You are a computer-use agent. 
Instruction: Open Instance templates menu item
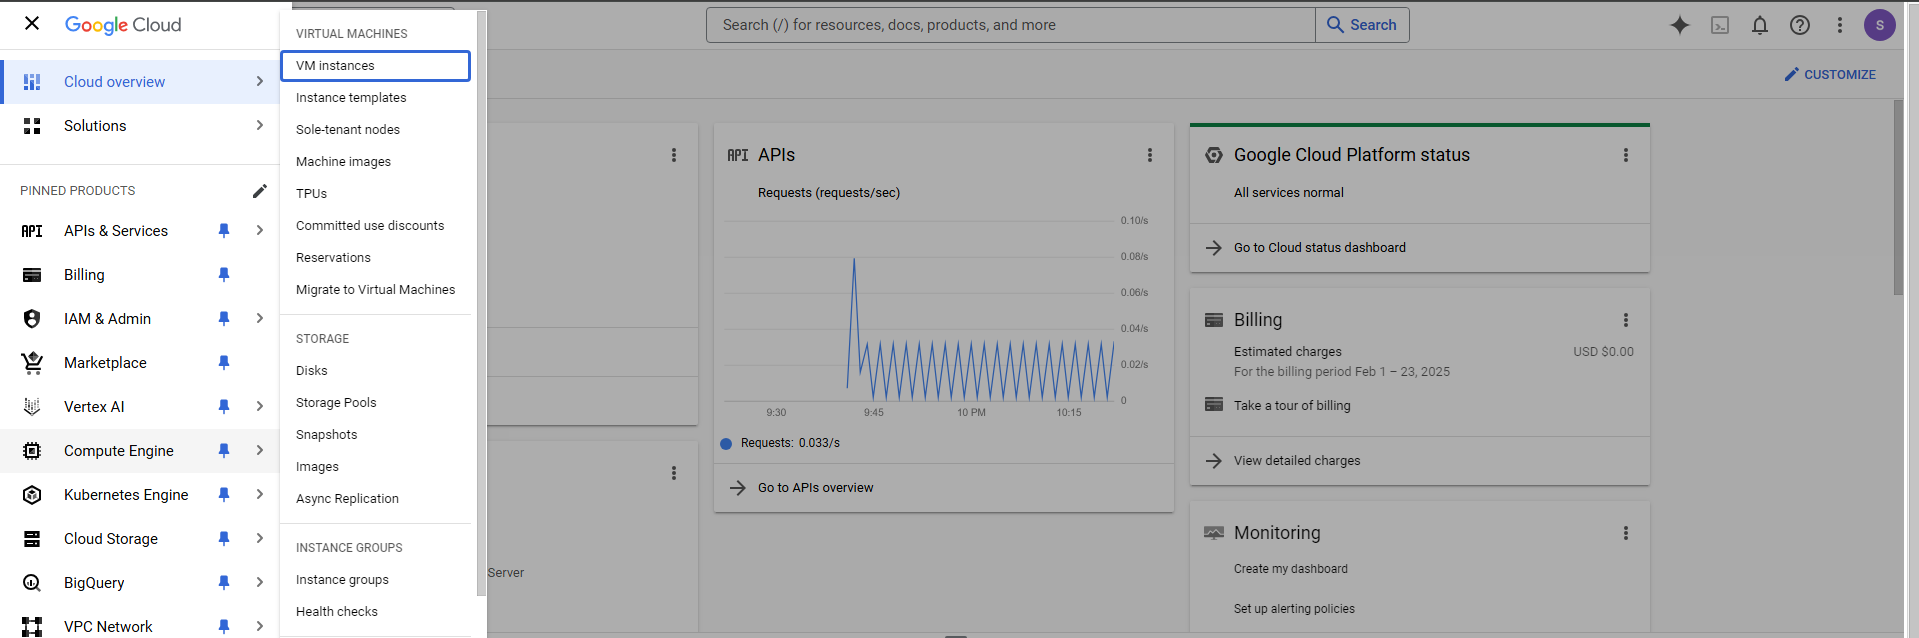click(375, 98)
